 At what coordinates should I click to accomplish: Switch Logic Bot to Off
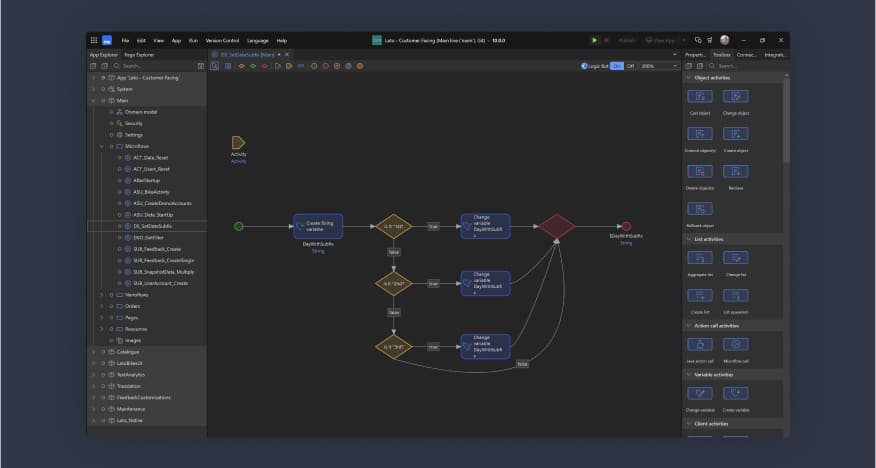pyautogui.click(x=630, y=66)
